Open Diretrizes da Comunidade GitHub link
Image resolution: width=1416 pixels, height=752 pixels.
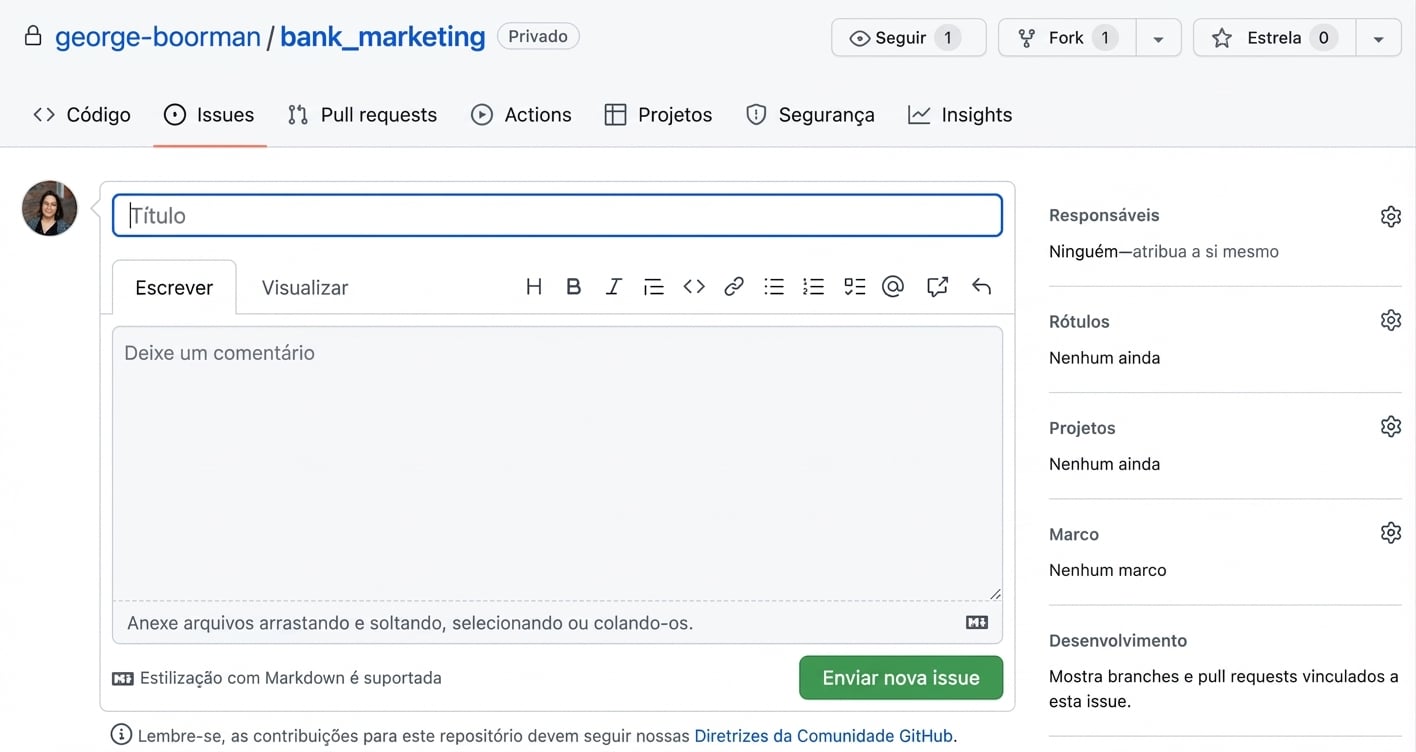tap(824, 736)
